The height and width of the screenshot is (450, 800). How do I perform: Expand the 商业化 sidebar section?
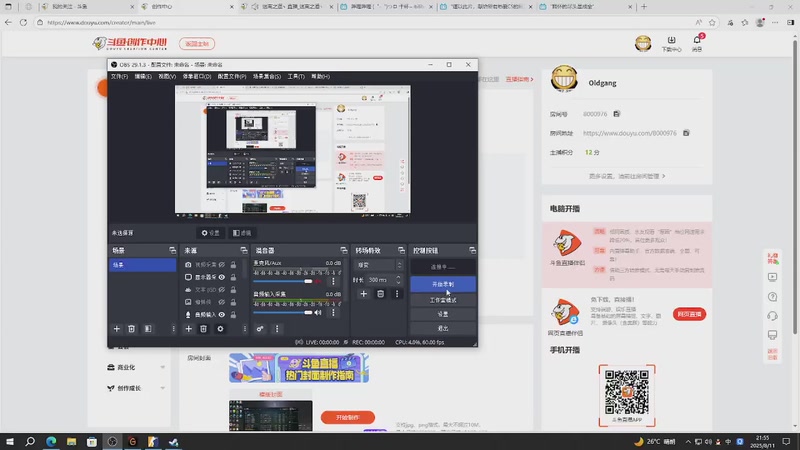click(137, 367)
